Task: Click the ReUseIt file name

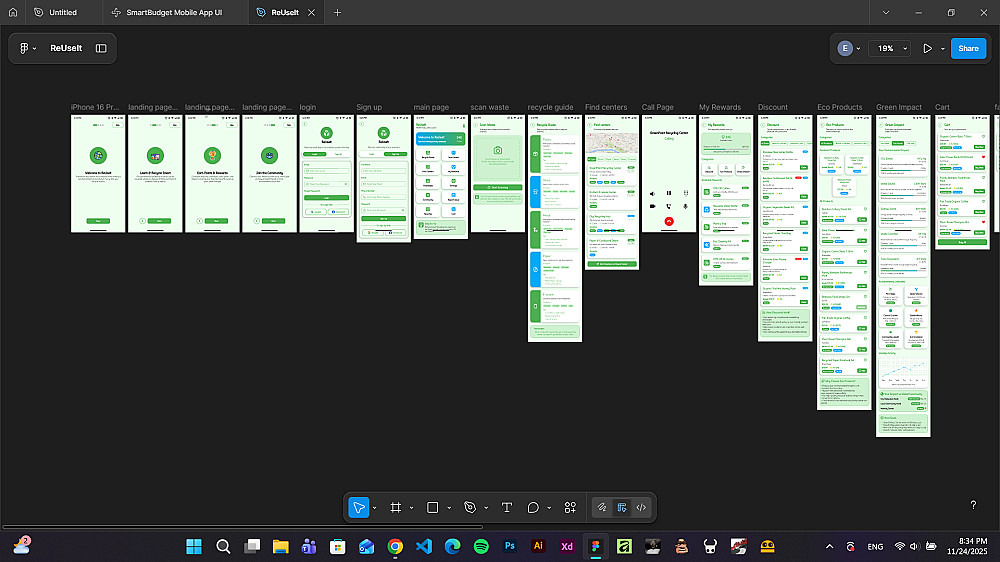Action: click(x=66, y=48)
